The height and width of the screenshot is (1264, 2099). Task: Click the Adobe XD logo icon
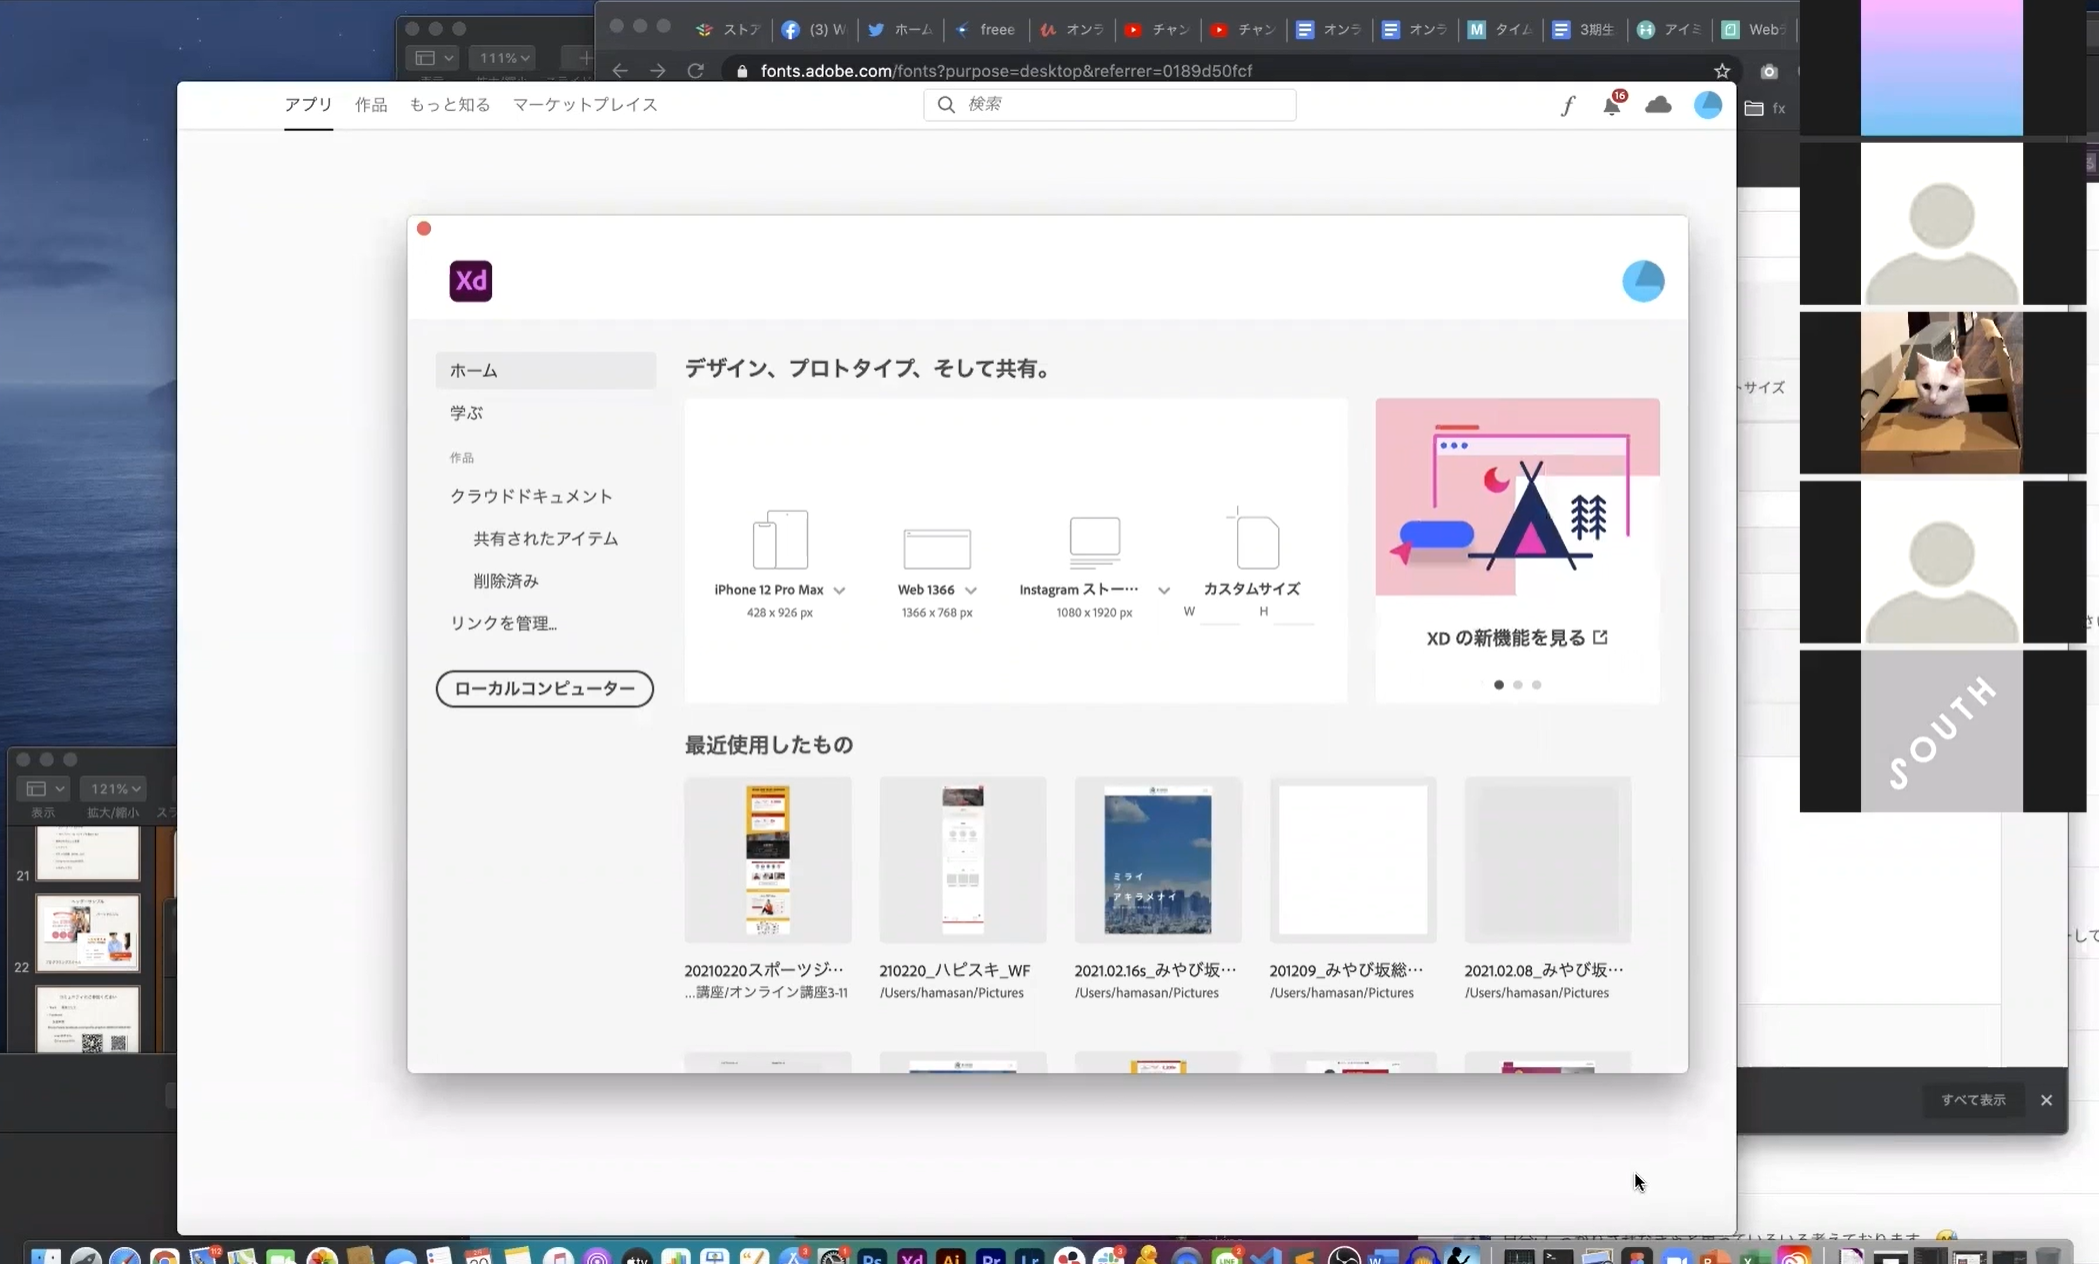click(470, 281)
